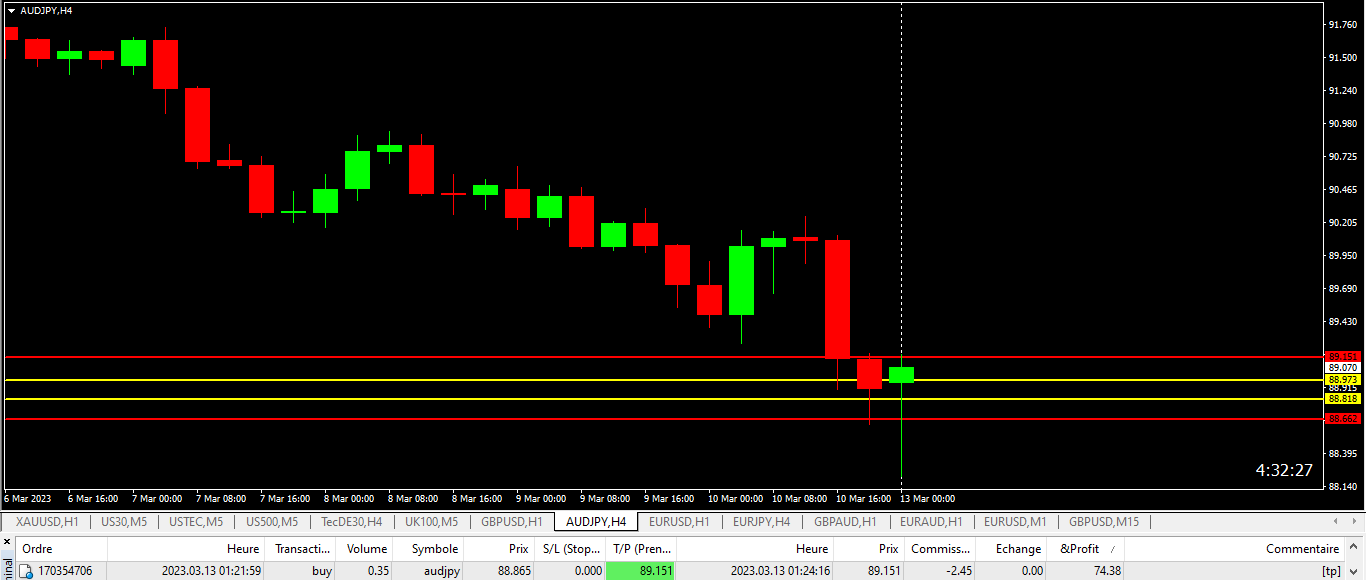Click the 13 Mar 00:00 time axis label
The height and width of the screenshot is (580, 1366).
coord(927,498)
